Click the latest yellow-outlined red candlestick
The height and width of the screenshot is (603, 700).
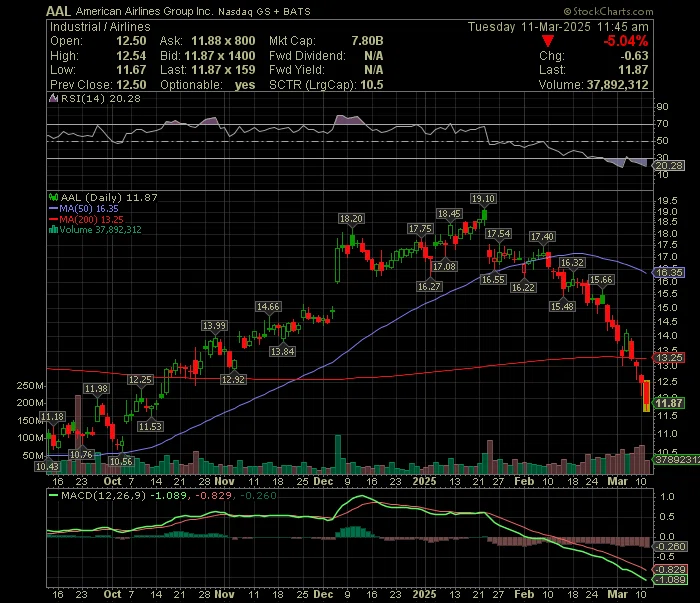coord(646,396)
